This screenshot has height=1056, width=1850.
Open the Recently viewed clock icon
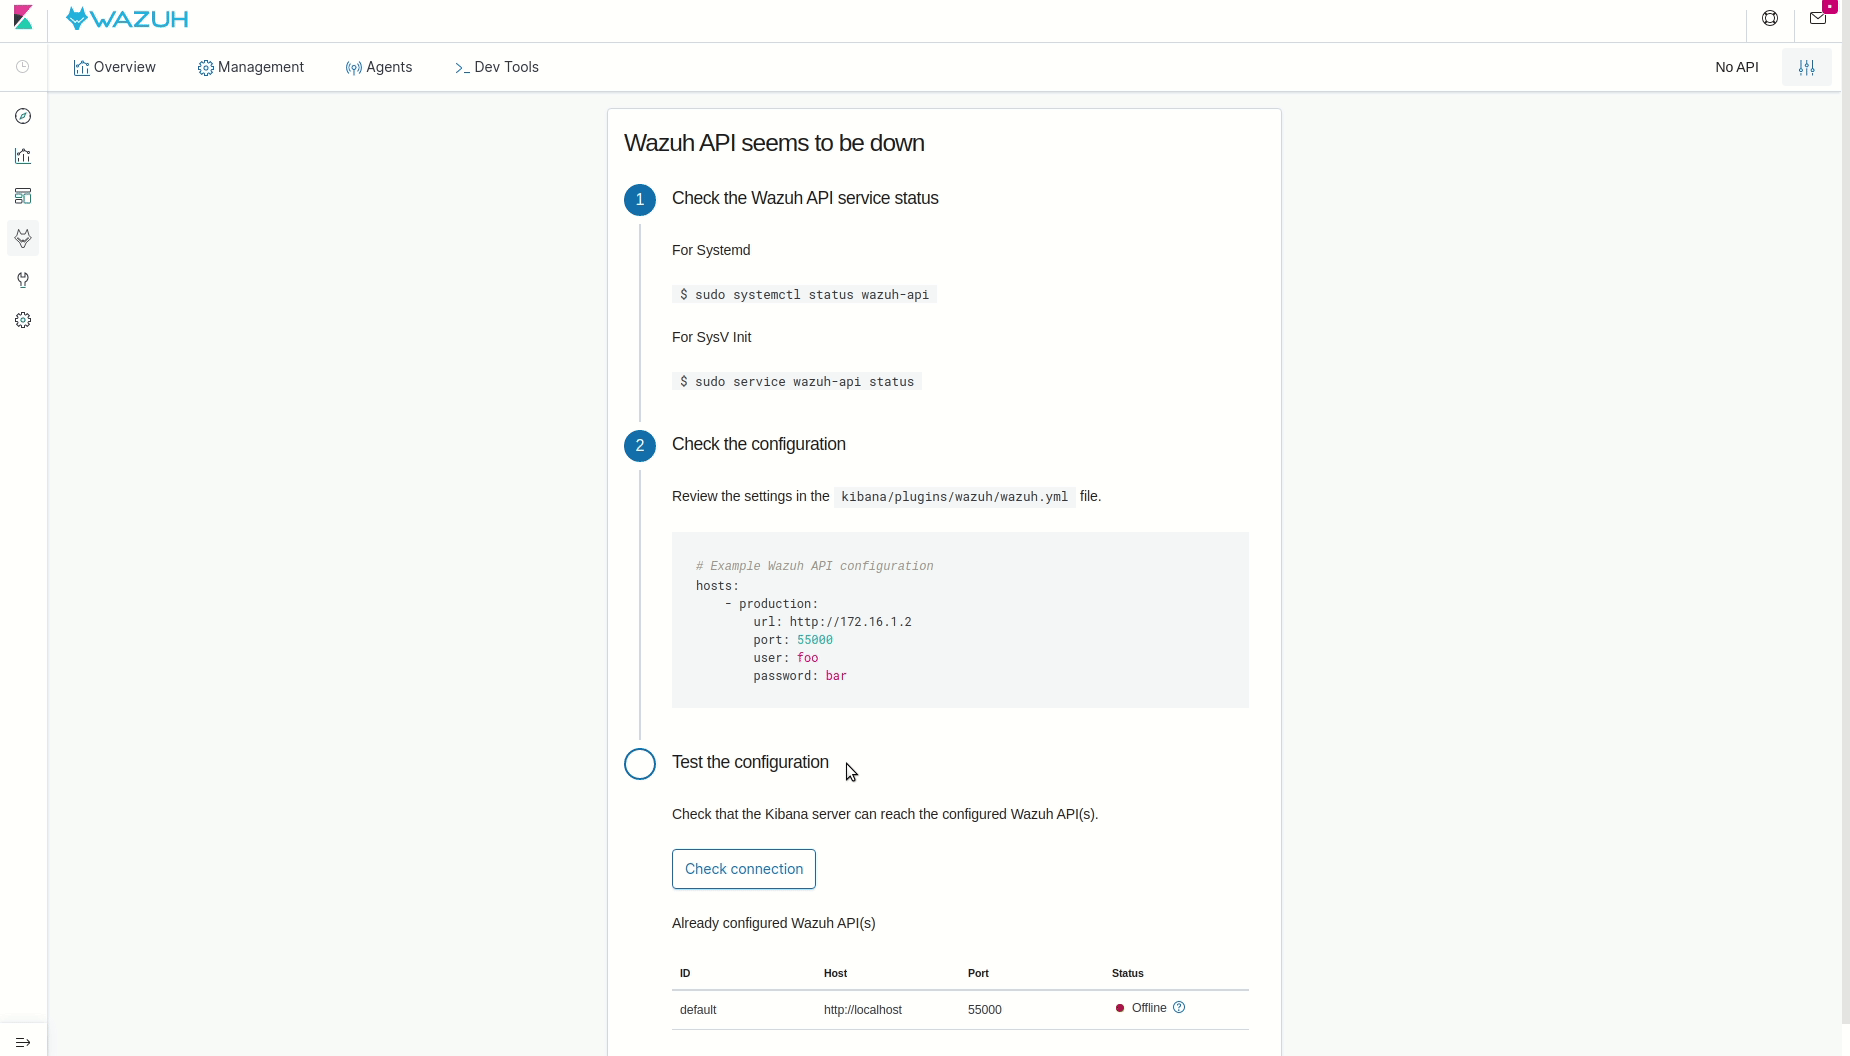(23, 66)
